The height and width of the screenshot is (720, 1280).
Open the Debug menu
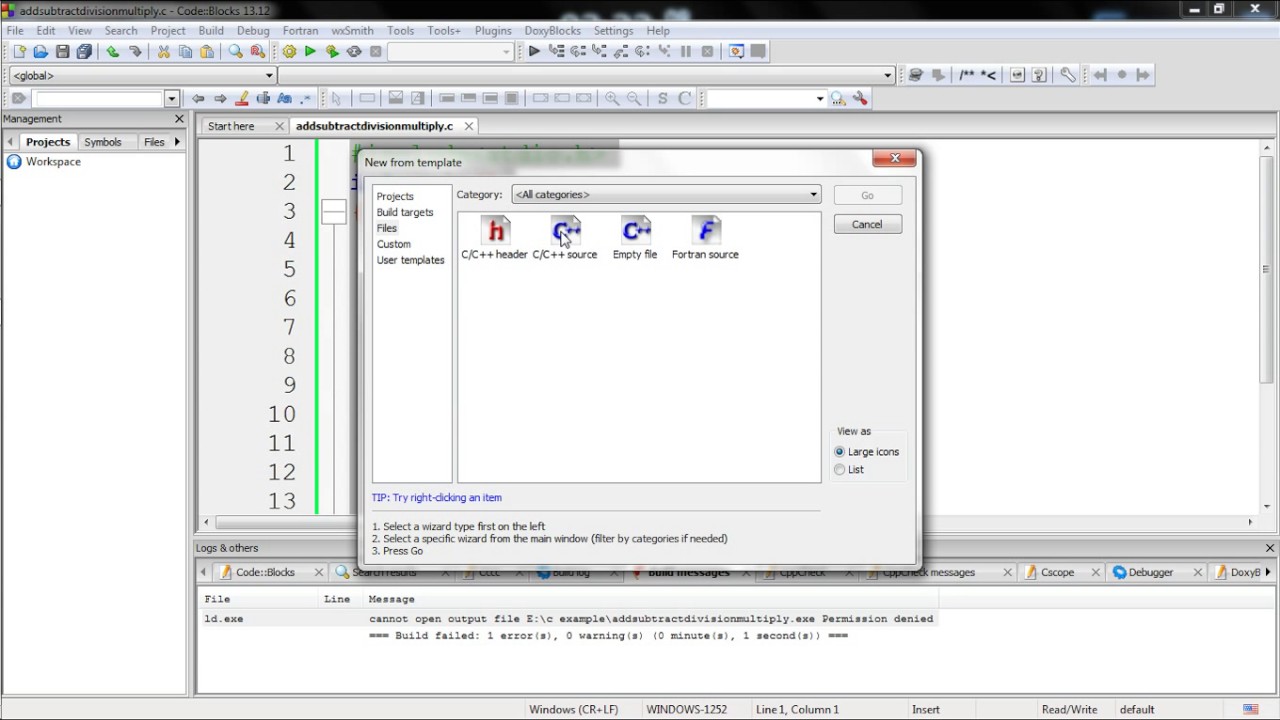253,31
